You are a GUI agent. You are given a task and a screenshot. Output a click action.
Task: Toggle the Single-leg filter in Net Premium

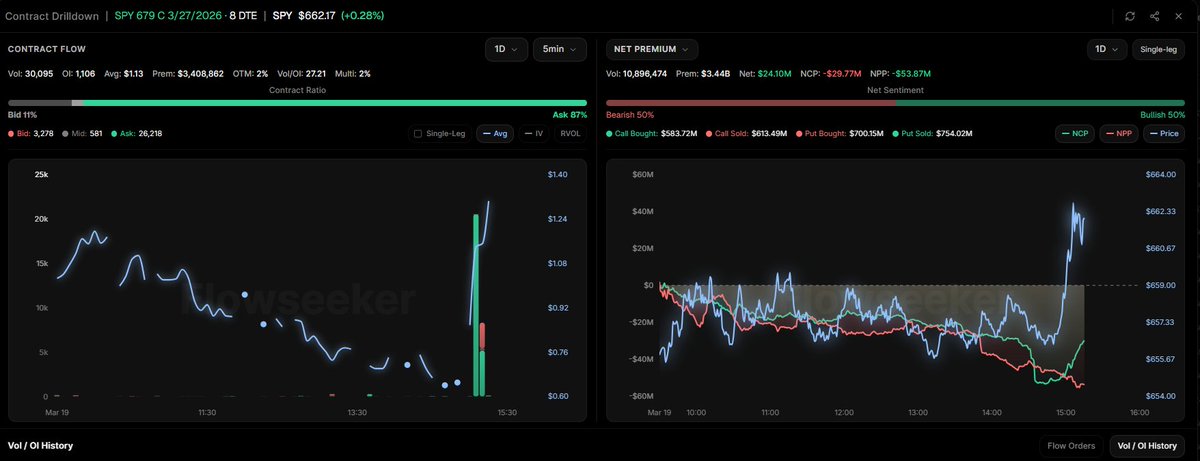click(1158, 49)
